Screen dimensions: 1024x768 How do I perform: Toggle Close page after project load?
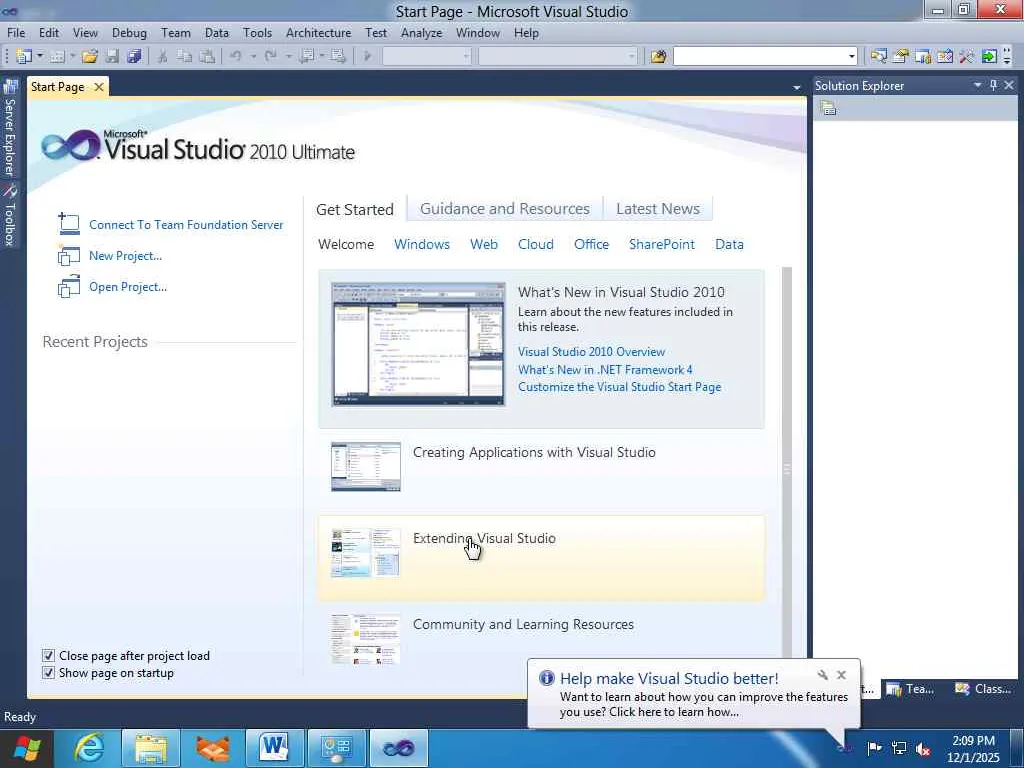pyautogui.click(x=48, y=656)
